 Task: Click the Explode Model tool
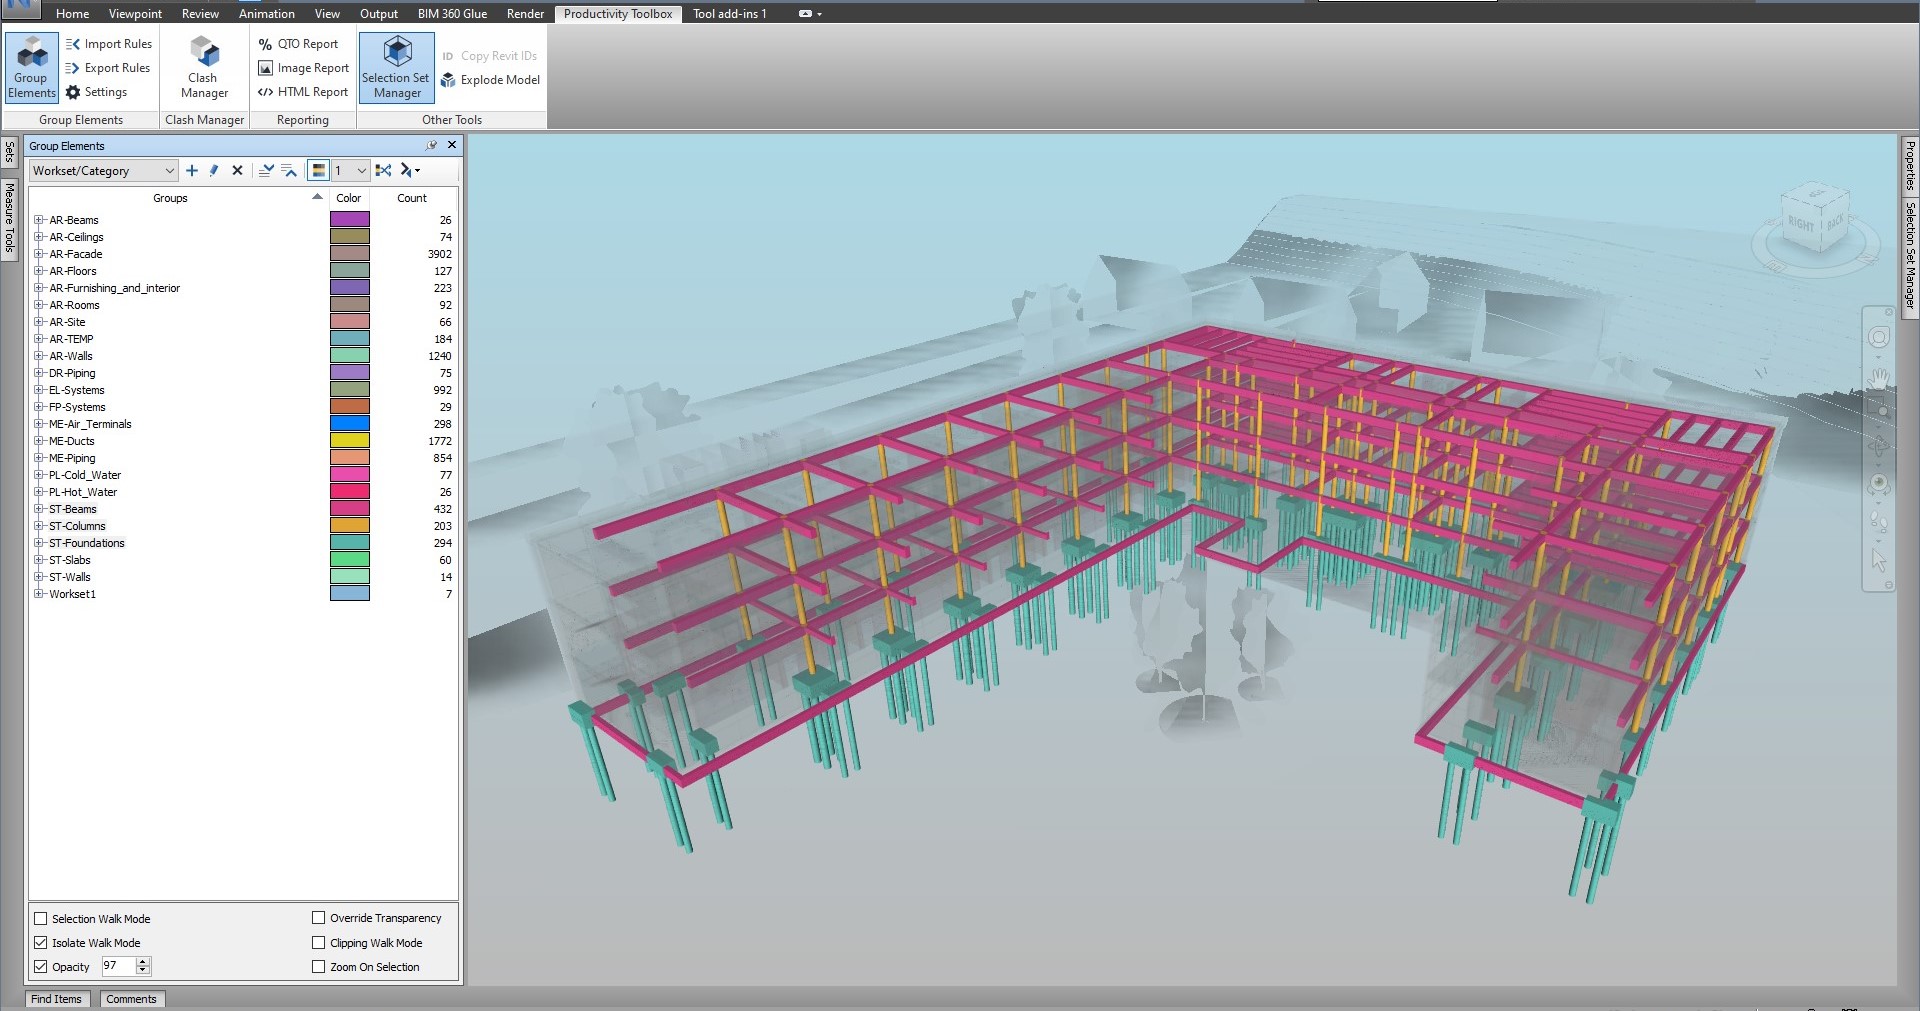point(490,80)
